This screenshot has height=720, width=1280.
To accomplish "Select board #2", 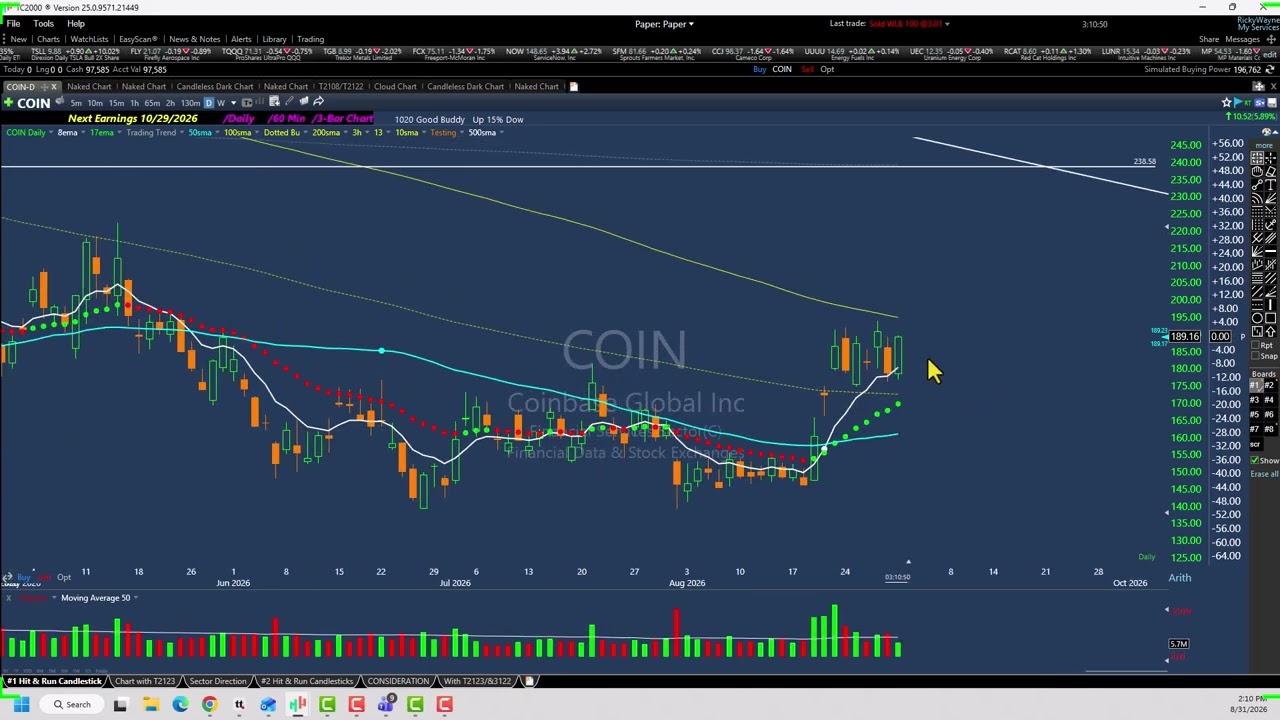I will pyautogui.click(x=1271, y=386).
